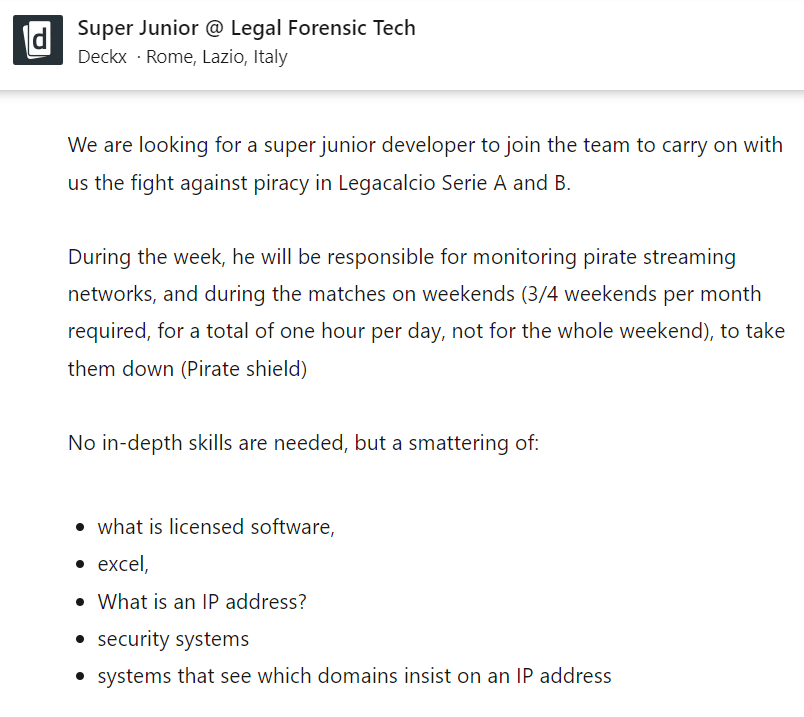The image size is (804, 717).
Task: Click the bullet beside 'what is licensed software,'
Action: [x=80, y=528]
